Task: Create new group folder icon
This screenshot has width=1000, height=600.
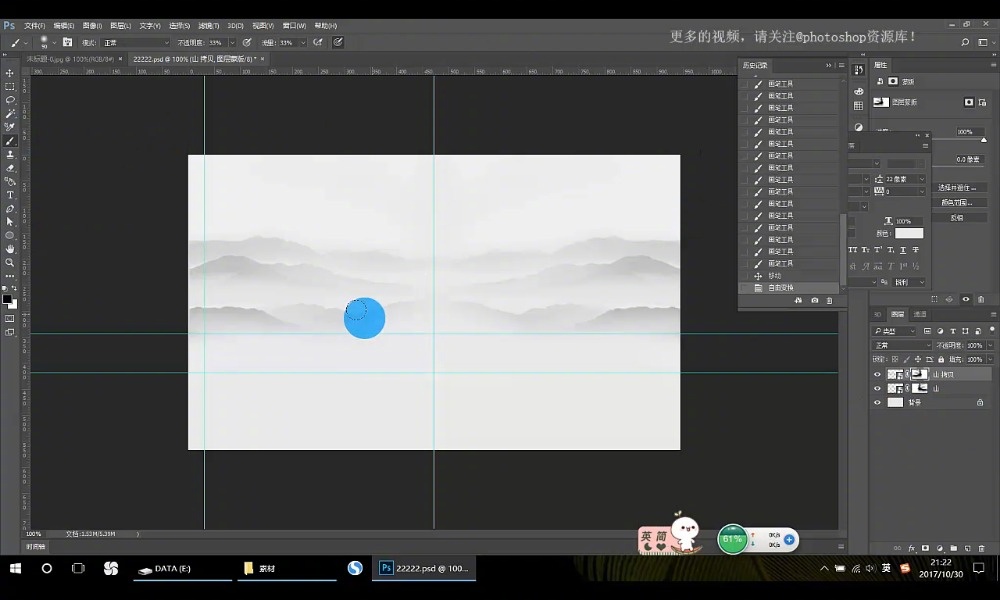Action: pyautogui.click(x=953, y=548)
